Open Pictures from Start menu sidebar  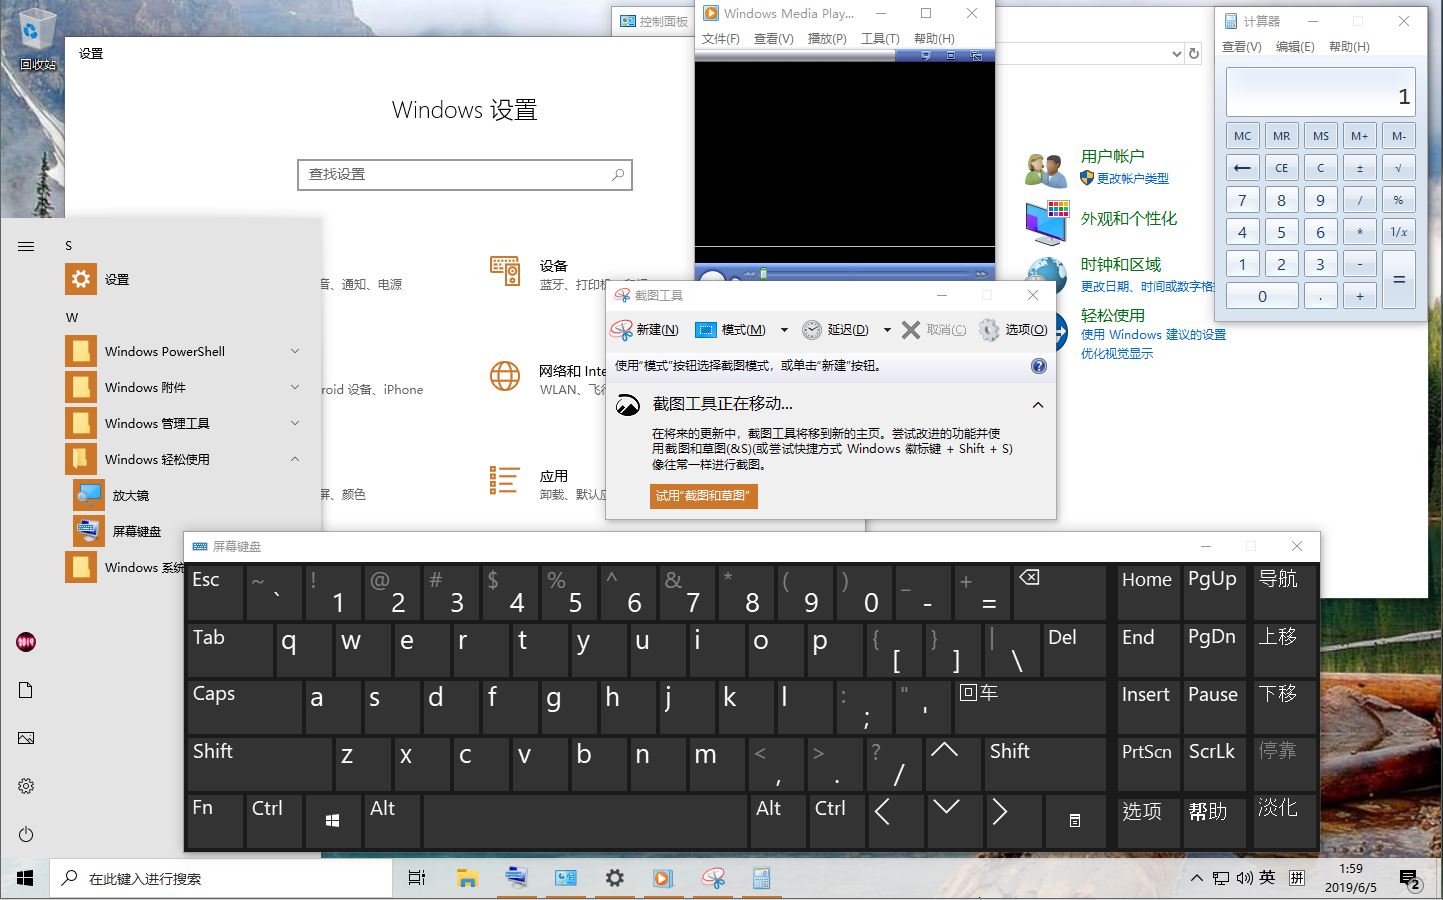26,738
